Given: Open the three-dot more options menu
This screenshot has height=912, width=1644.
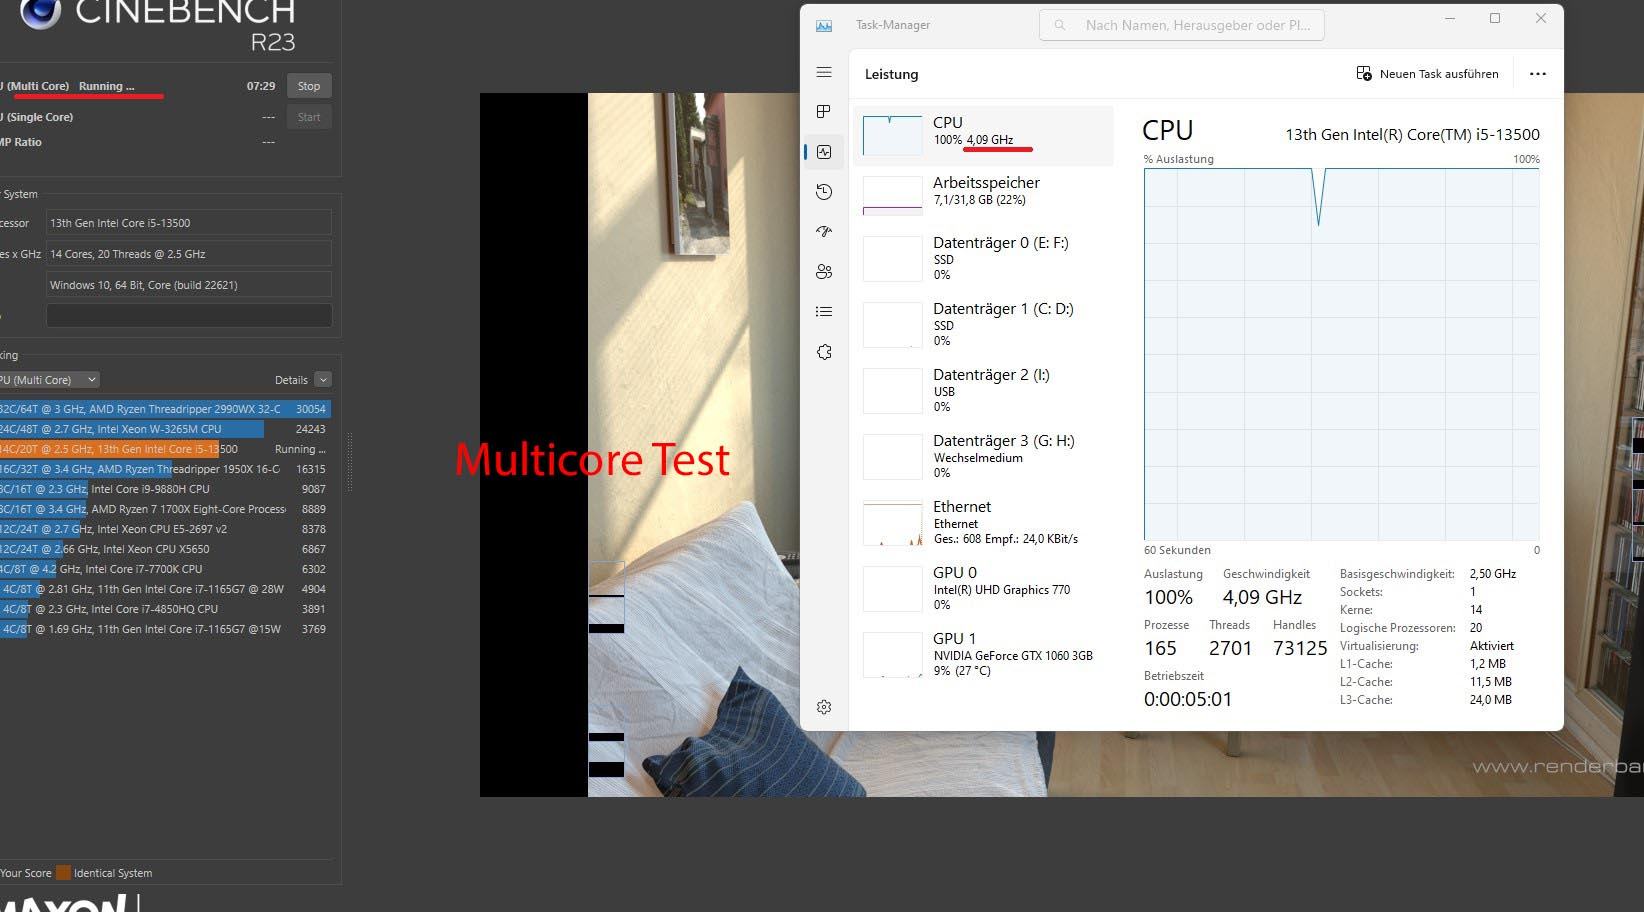Looking at the screenshot, I should pyautogui.click(x=1538, y=74).
